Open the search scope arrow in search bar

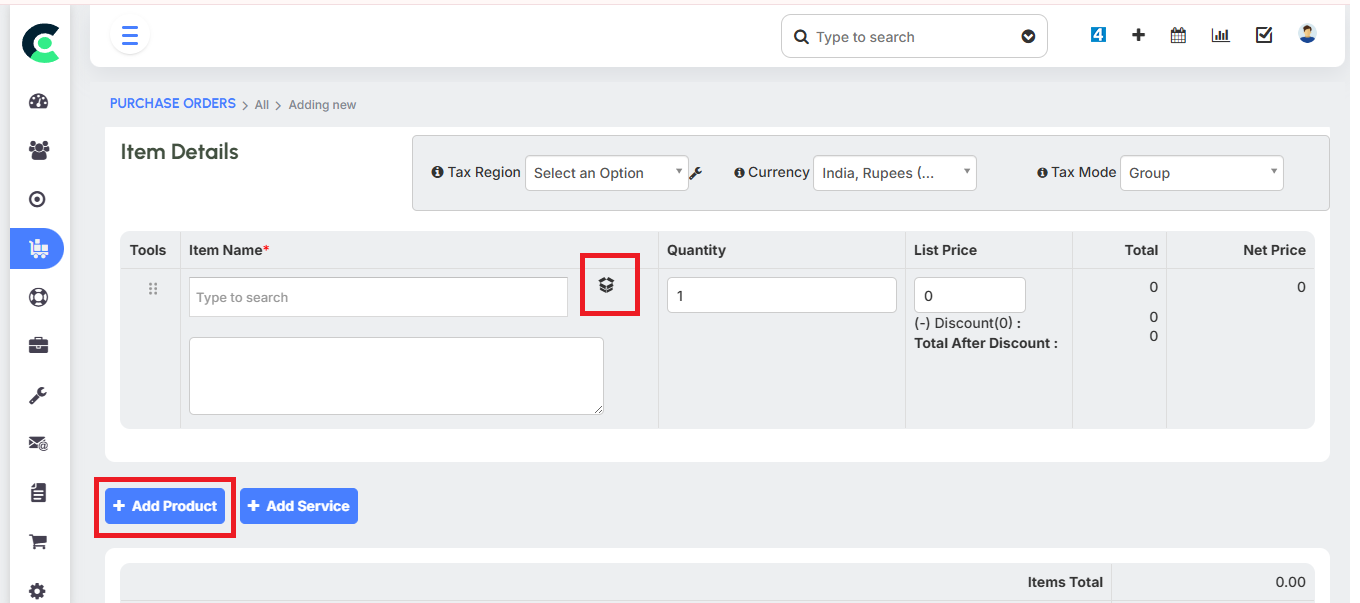tap(1028, 36)
